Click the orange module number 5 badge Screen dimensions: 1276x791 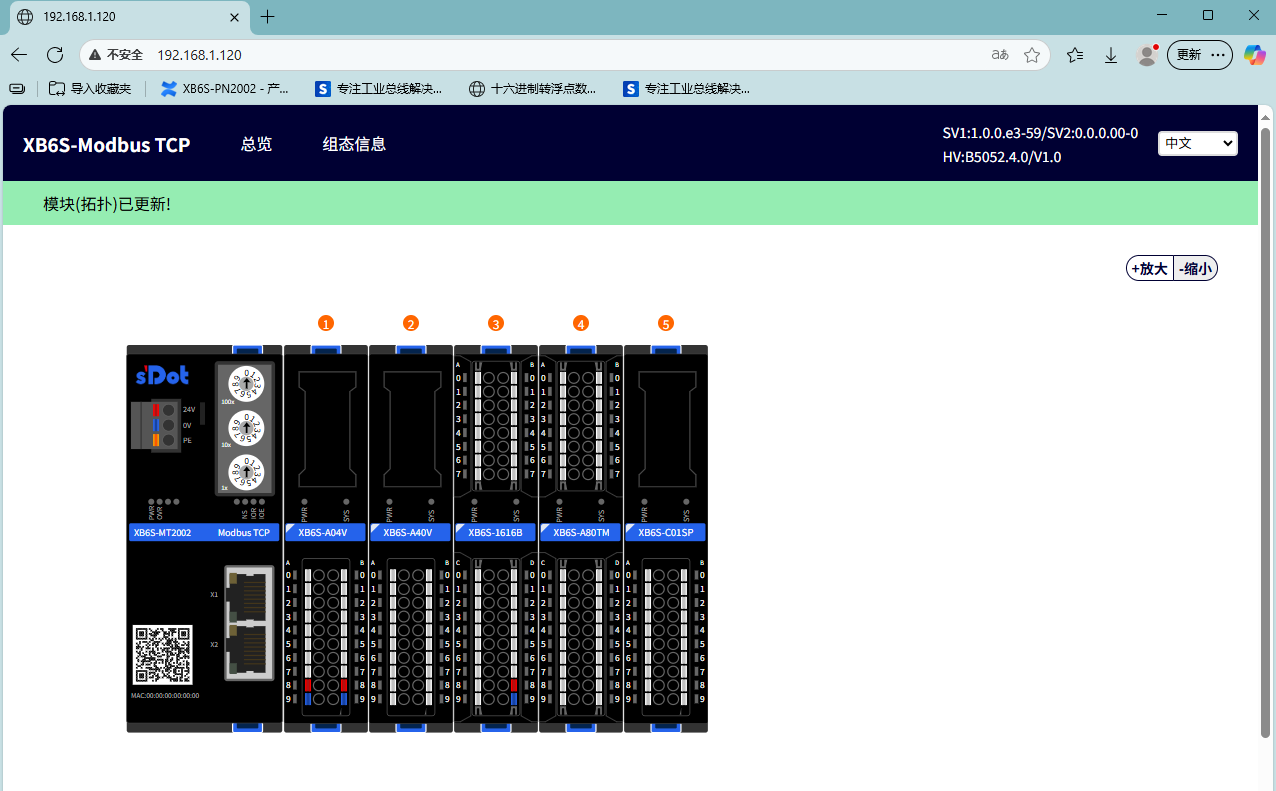(666, 323)
